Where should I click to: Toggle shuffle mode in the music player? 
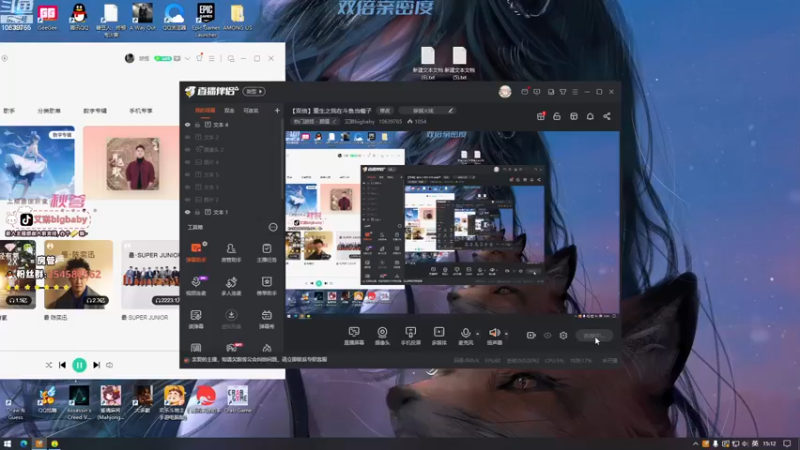click(x=48, y=365)
